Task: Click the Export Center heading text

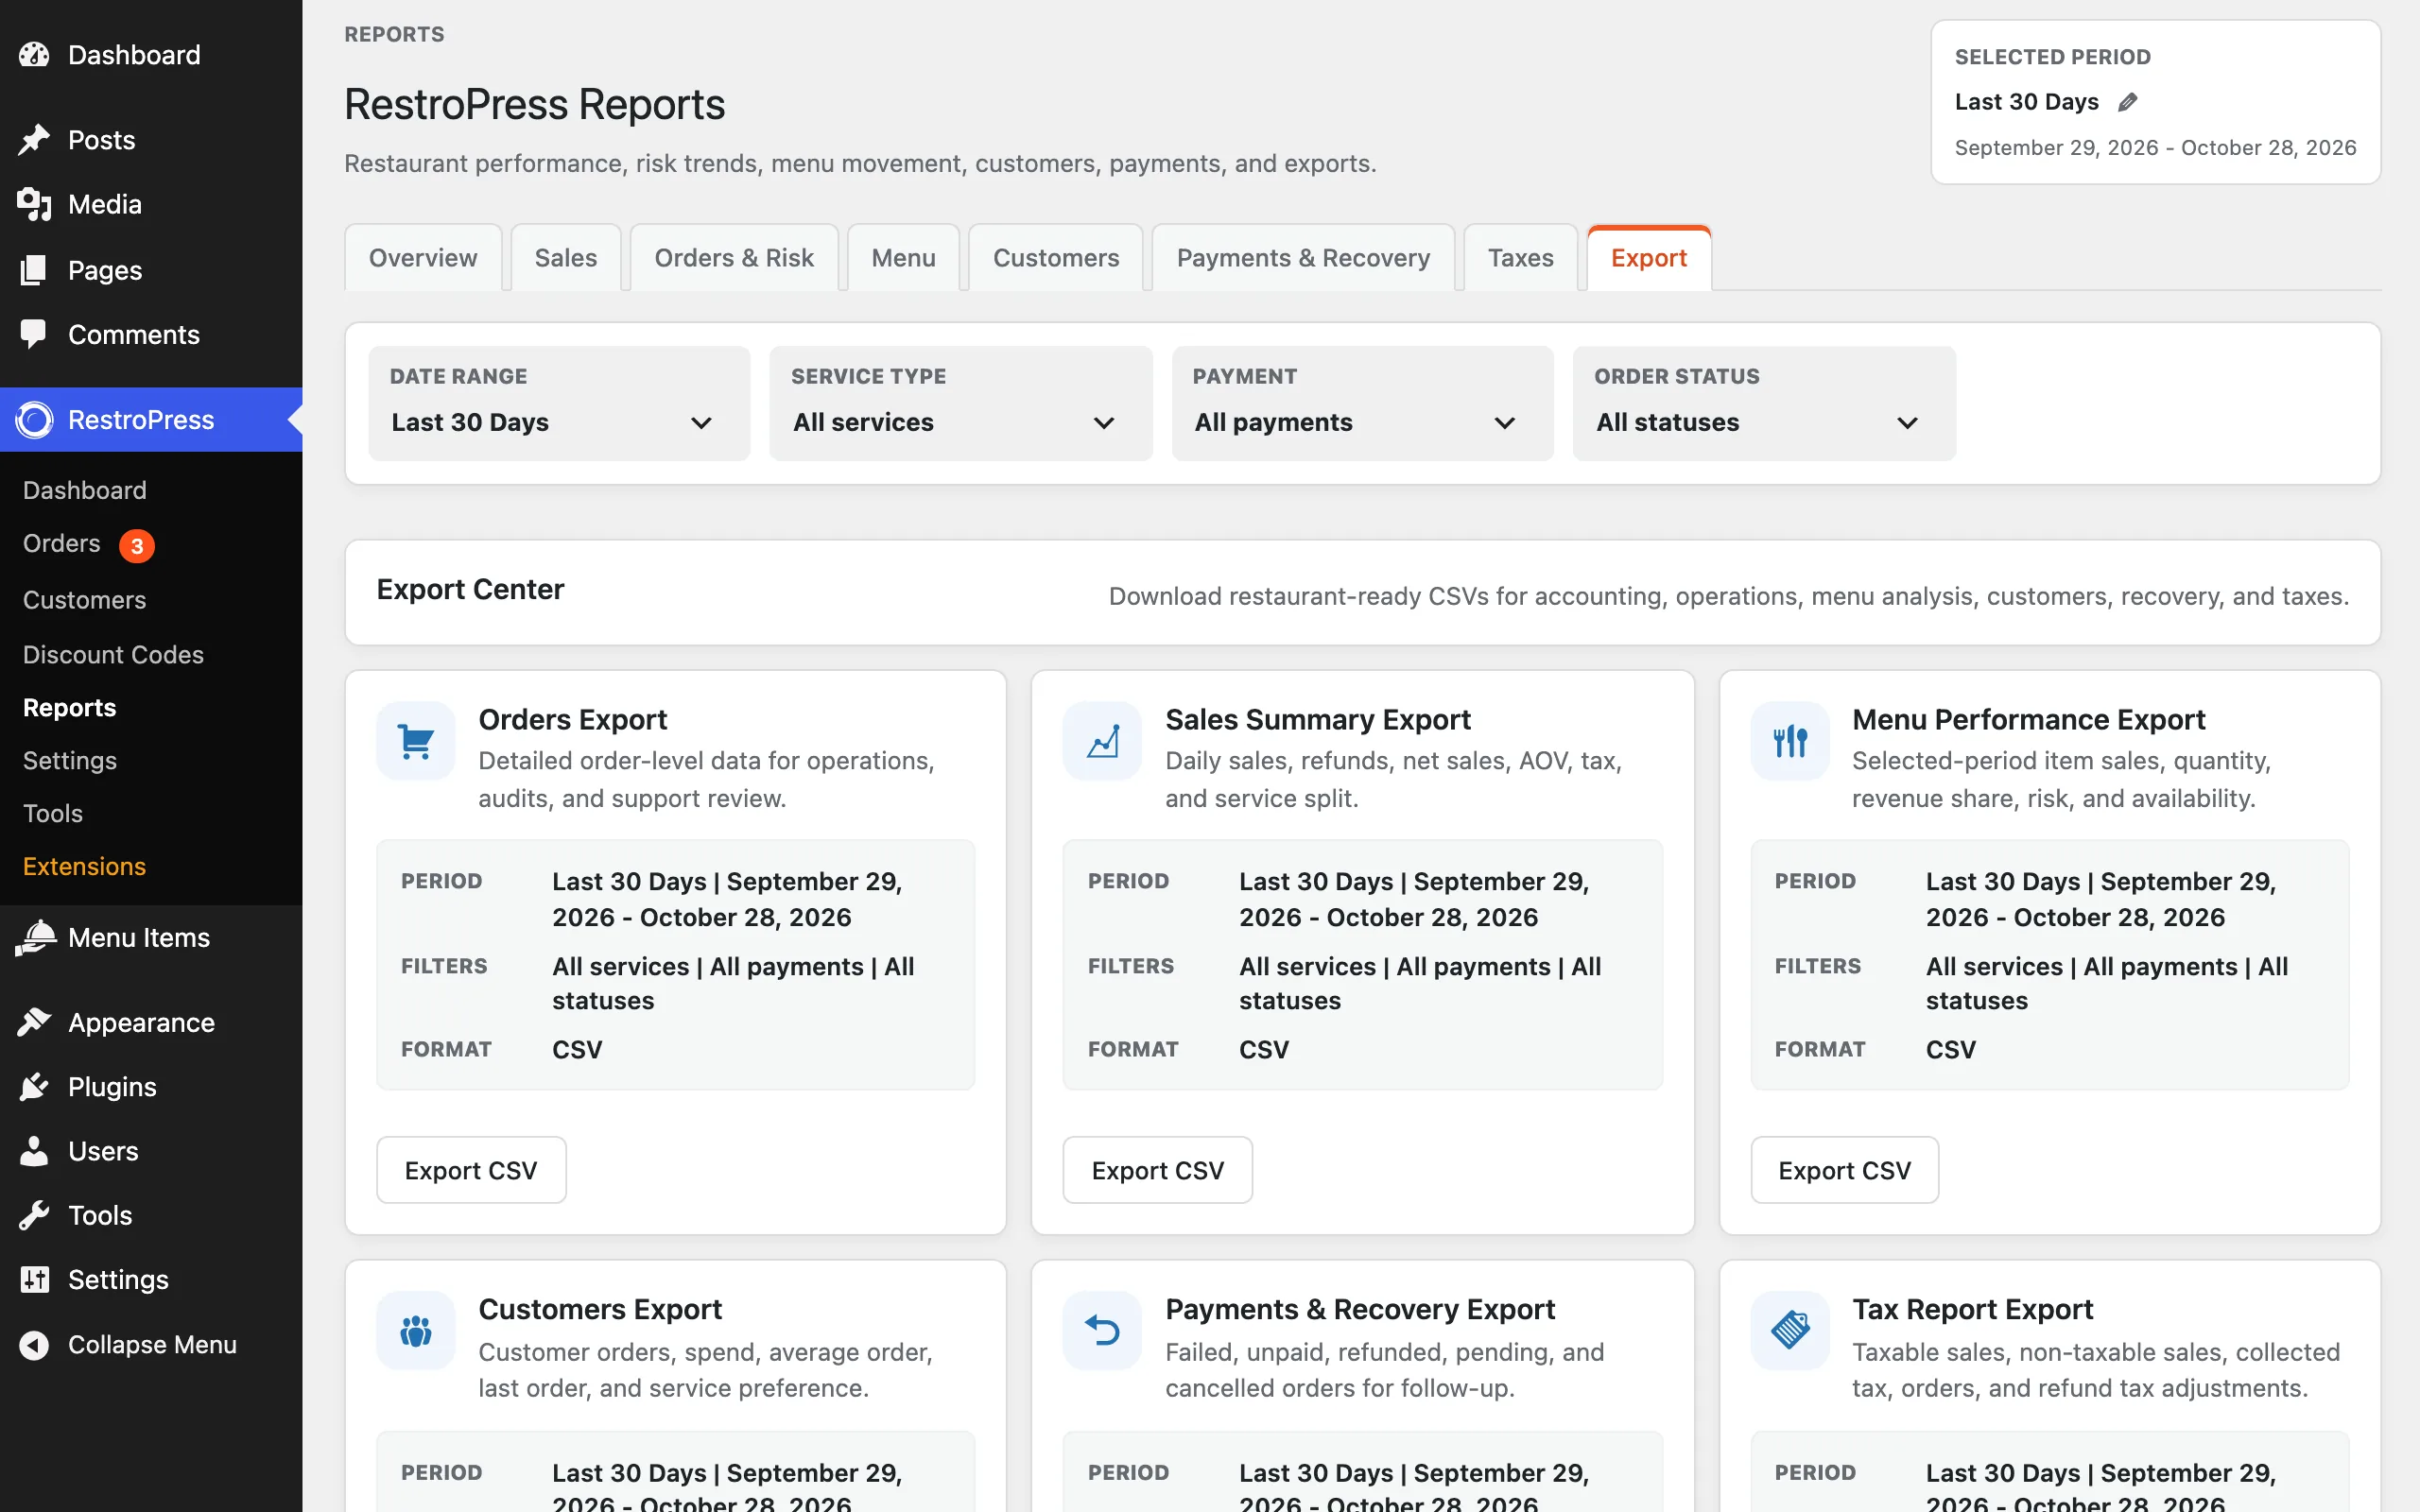Action: [470, 590]
